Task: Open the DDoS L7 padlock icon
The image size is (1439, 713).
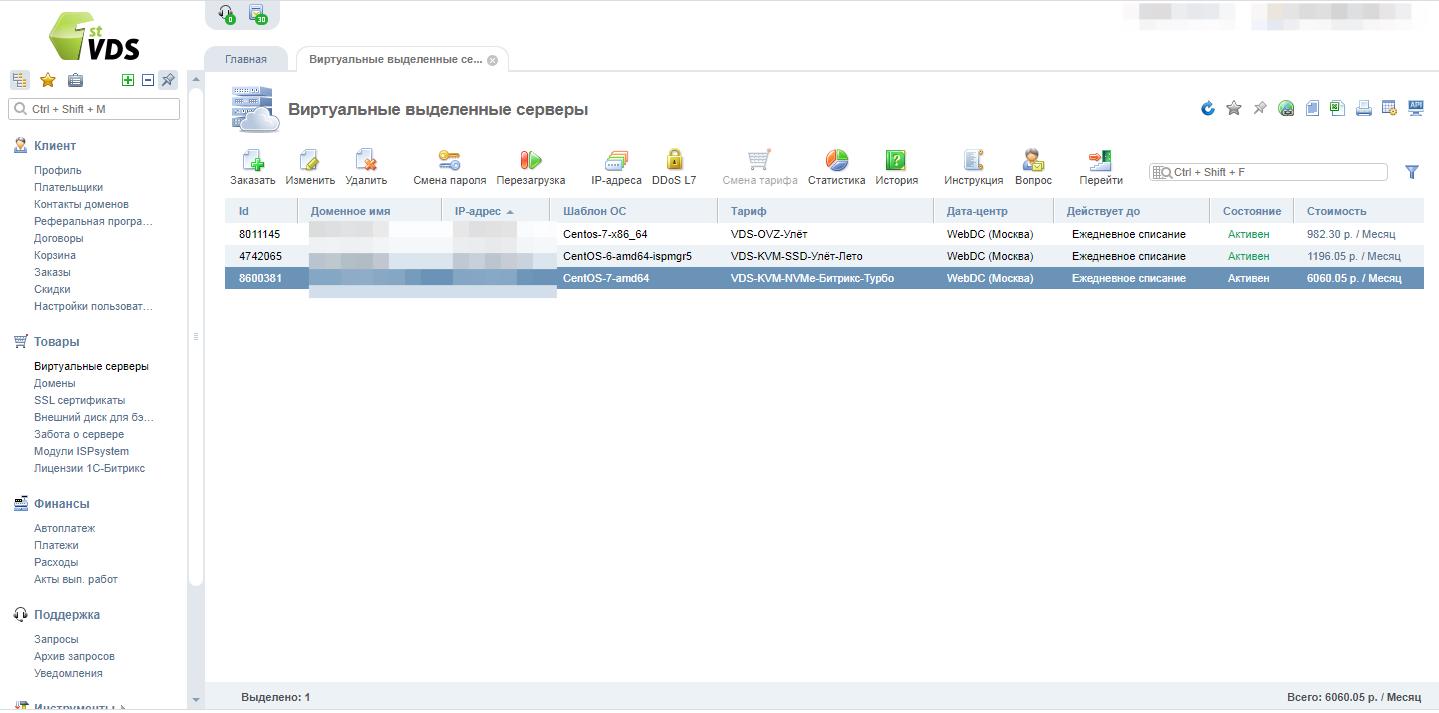Action: coord(673,161)
